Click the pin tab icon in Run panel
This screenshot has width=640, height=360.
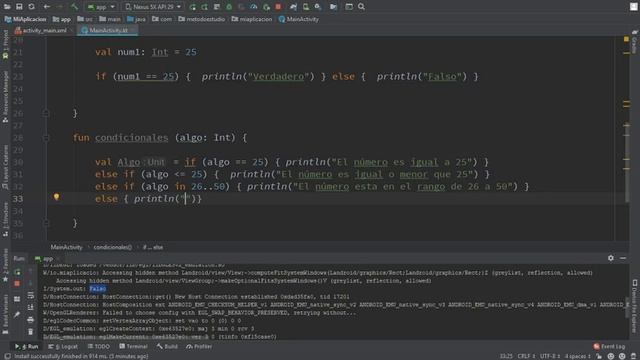pyautogui.click(x=17, y=314)
